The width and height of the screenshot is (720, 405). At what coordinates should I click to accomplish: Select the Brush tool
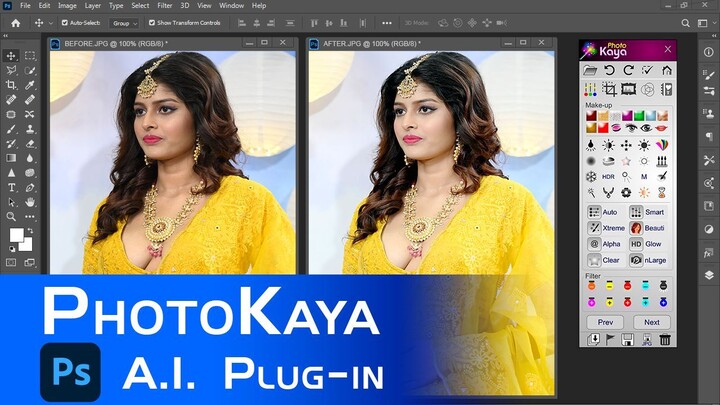(11, 129)
